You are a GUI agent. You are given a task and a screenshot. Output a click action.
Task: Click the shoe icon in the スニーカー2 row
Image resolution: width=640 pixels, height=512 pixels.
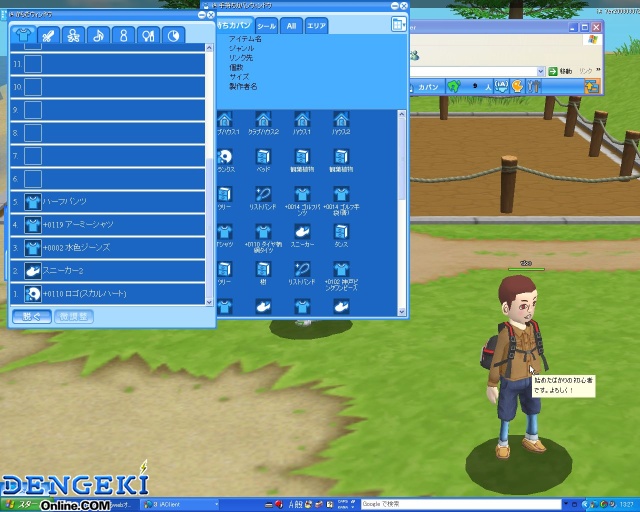(33, 271)
